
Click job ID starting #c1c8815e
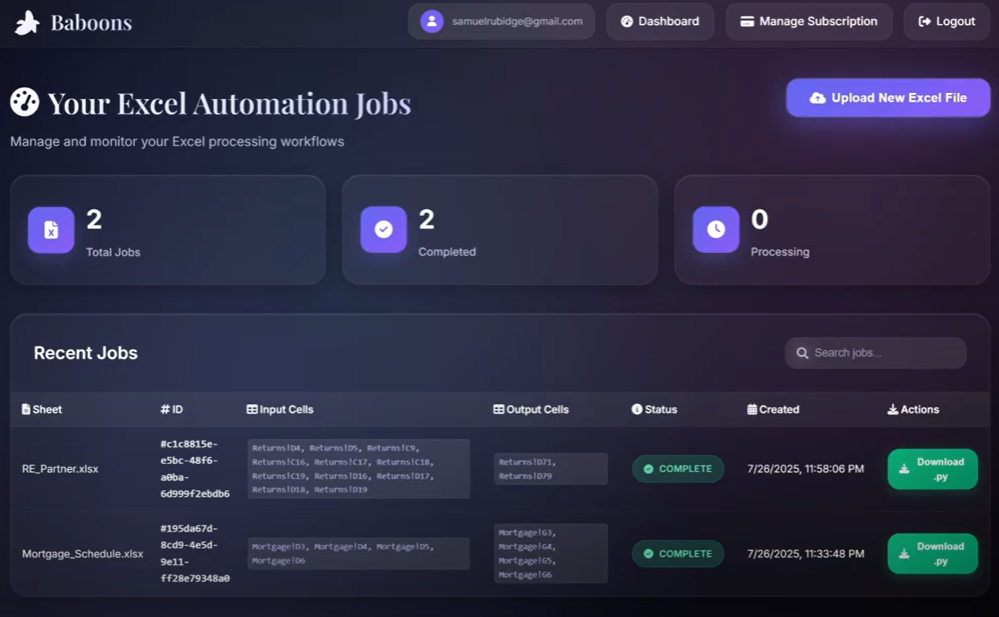click(x=194, y=468)
